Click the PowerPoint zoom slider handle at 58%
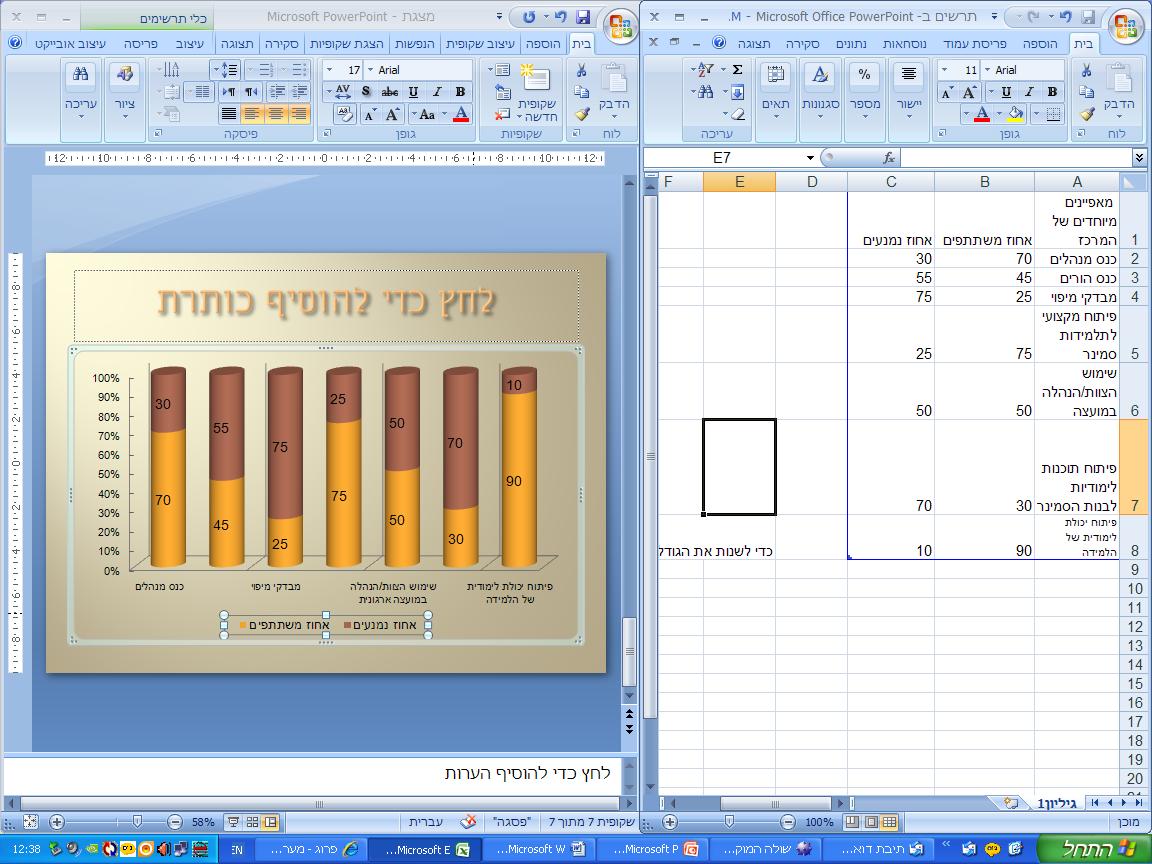Image resolution: width=1152 pixels, height=864 pixels. [x=137, y=821]
